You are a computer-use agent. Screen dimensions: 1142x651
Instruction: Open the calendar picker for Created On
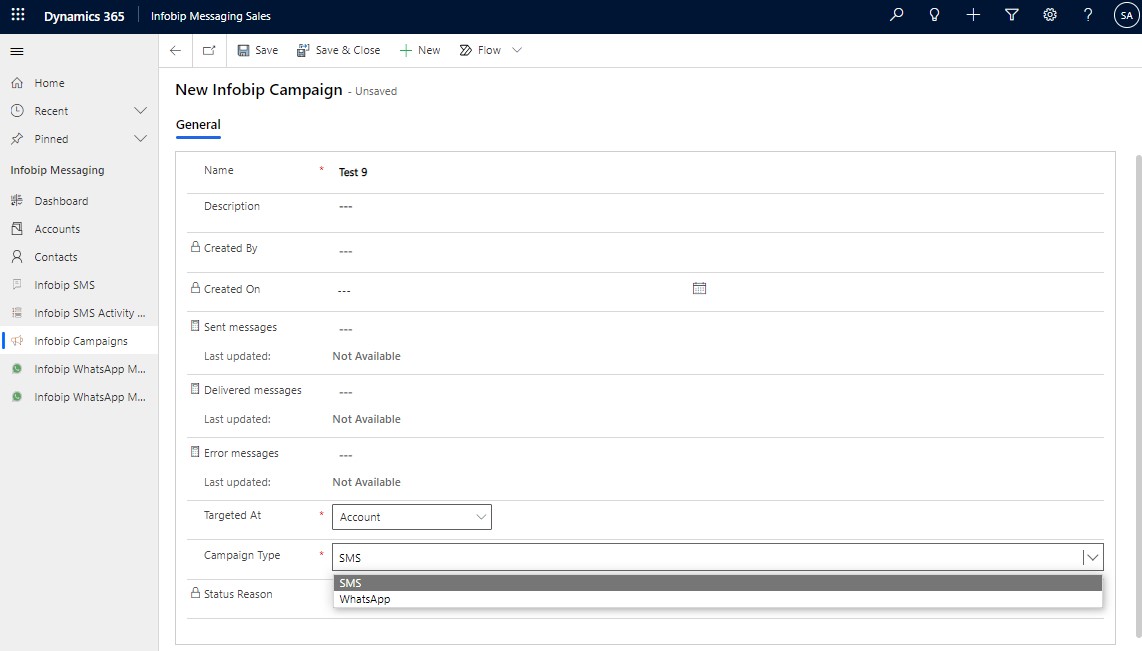[699, 288]
